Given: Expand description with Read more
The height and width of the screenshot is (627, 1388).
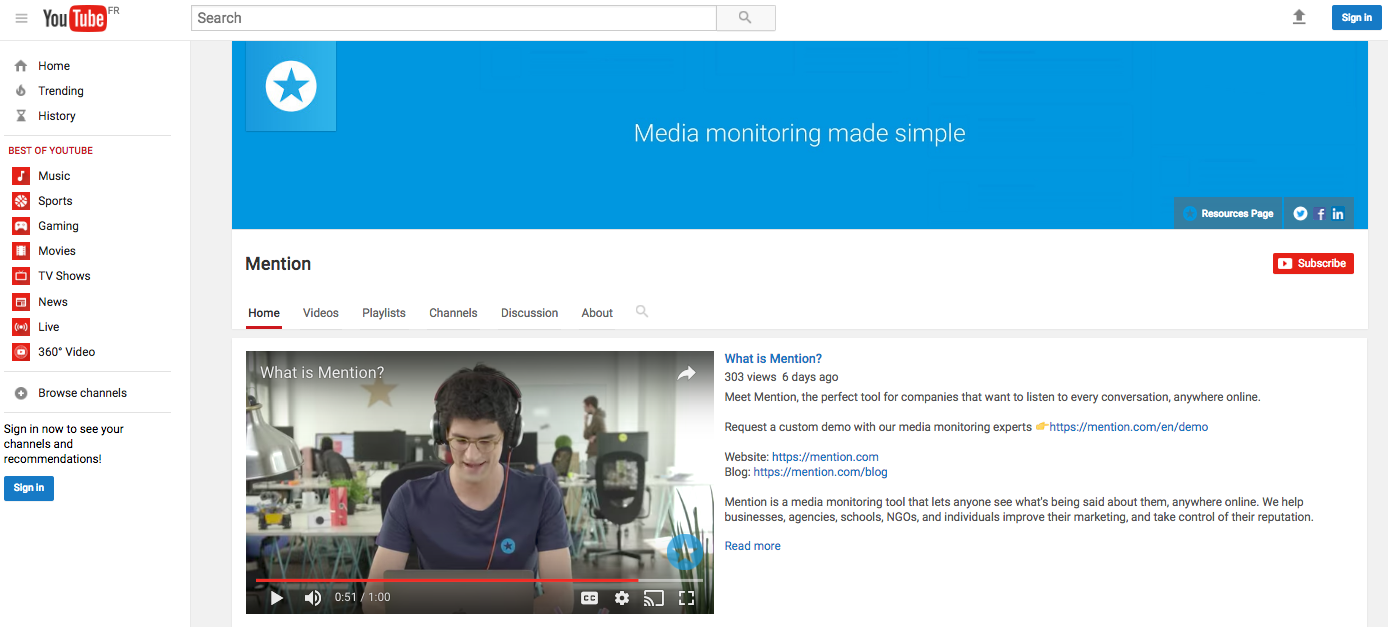Looking at the screenshot, I should tap(753, 546).
